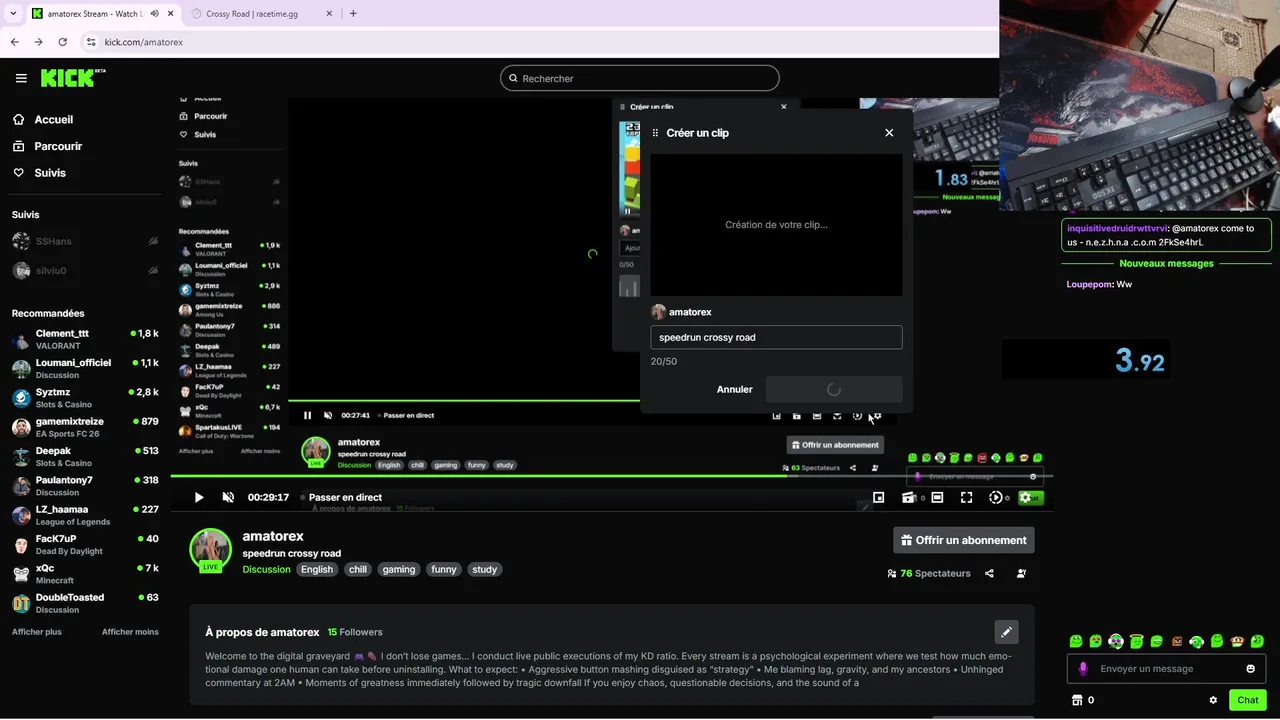Click Offrir un abonnement button below main player
1280x720 pixels.
coord(964,540)
